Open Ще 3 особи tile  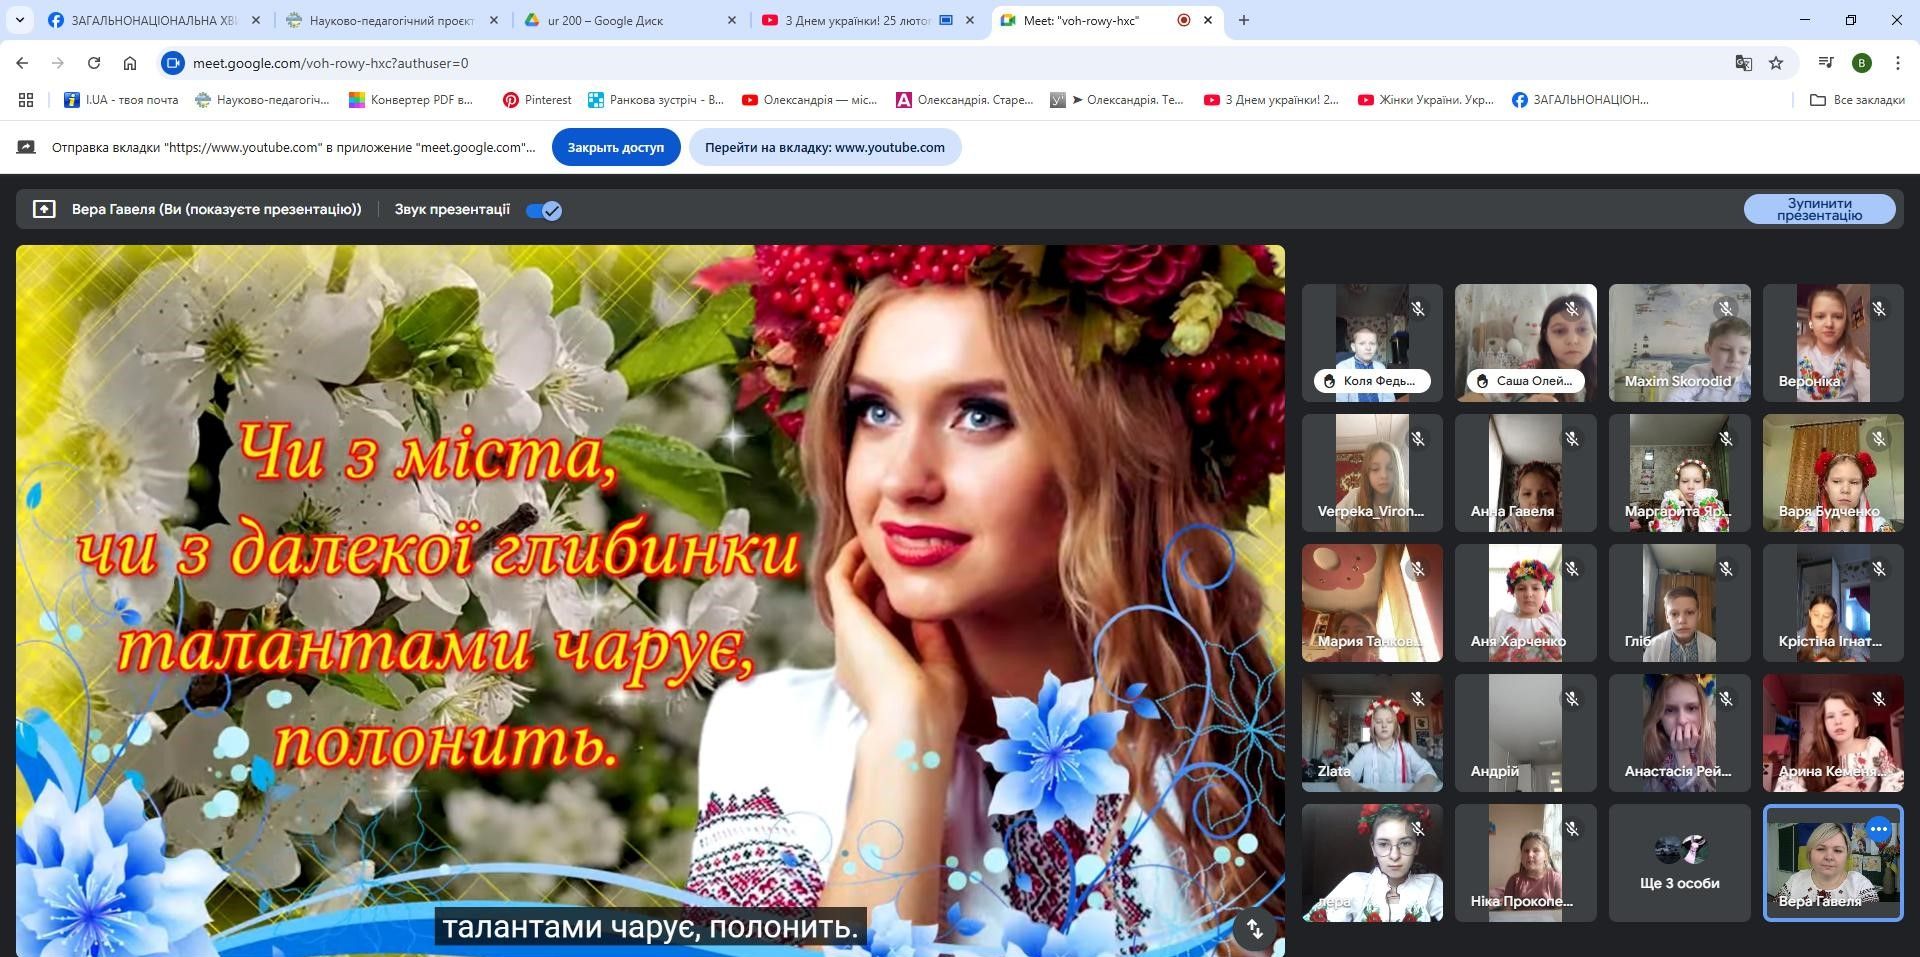click(1680, 863)
